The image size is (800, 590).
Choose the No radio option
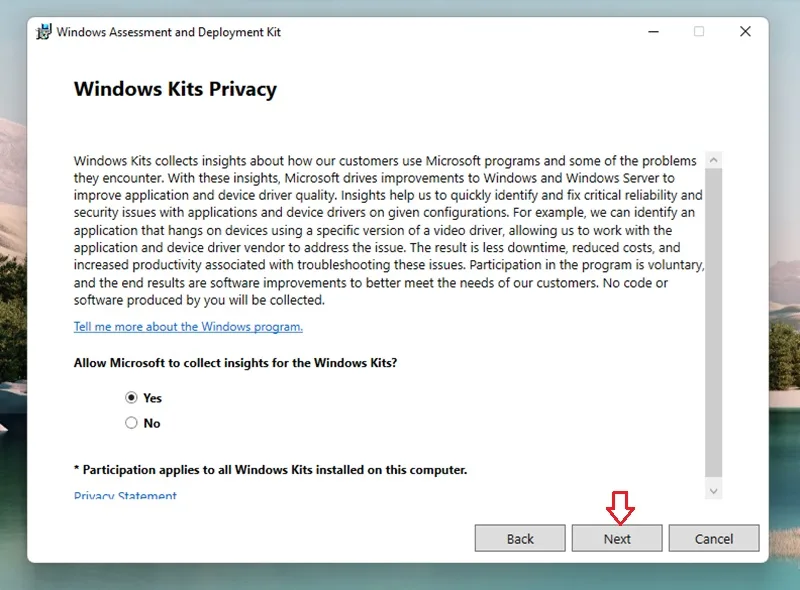[x=132, y=423]
